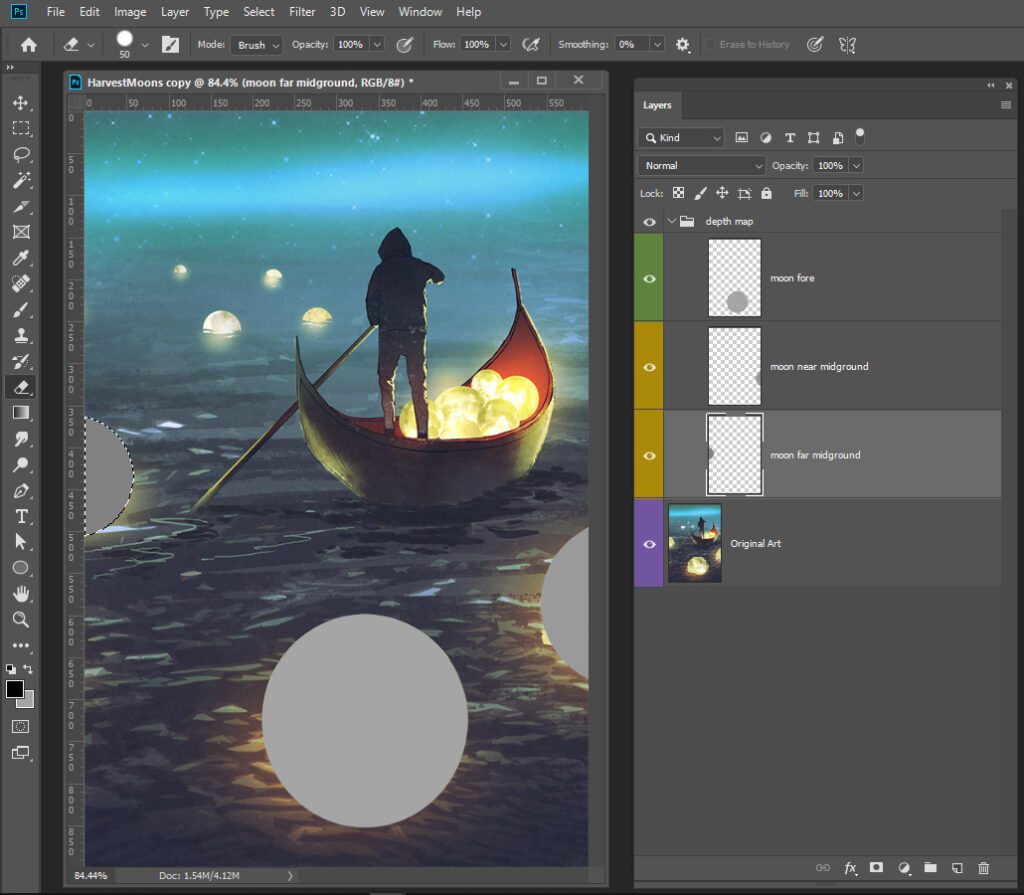Select the Hand tool
This screenshot has height=895, width=1024.
click(20, 594)
